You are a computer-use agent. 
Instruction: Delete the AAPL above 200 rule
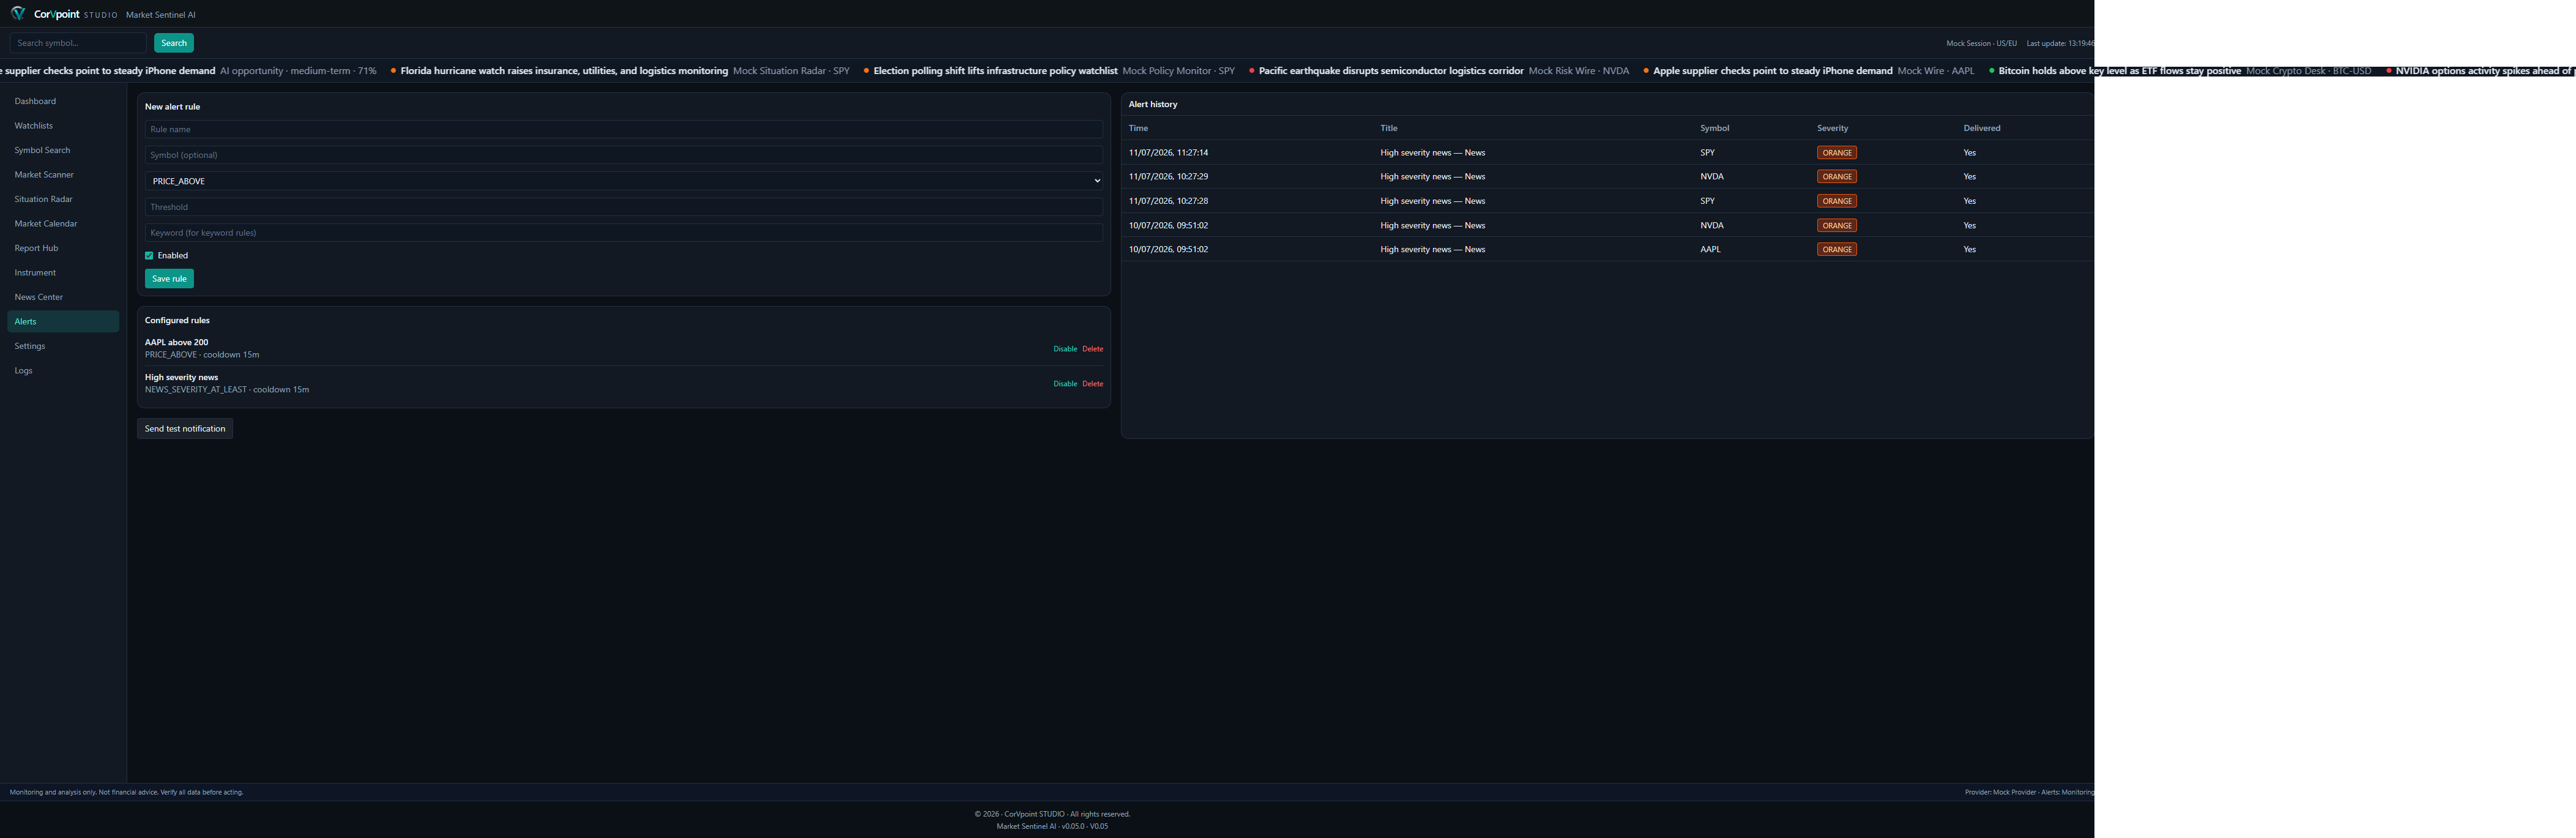1093,349
